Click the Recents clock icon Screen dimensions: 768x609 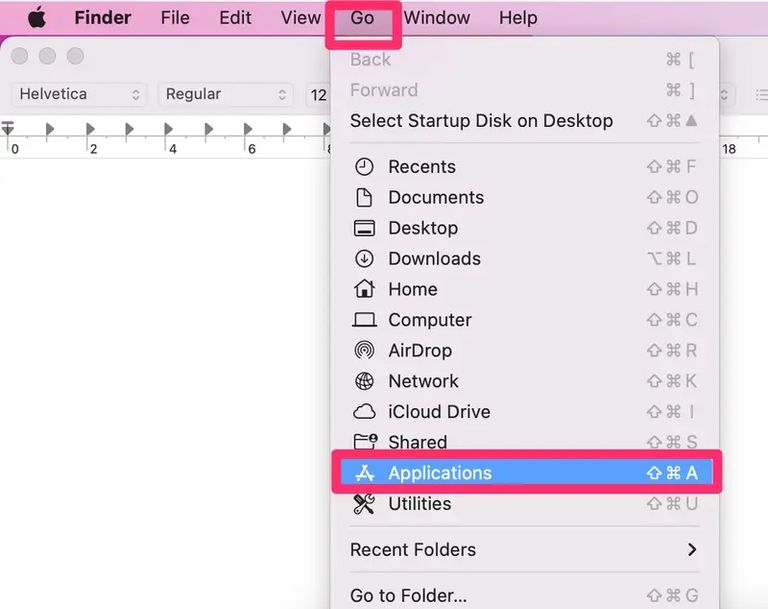[x=365, y=167]
